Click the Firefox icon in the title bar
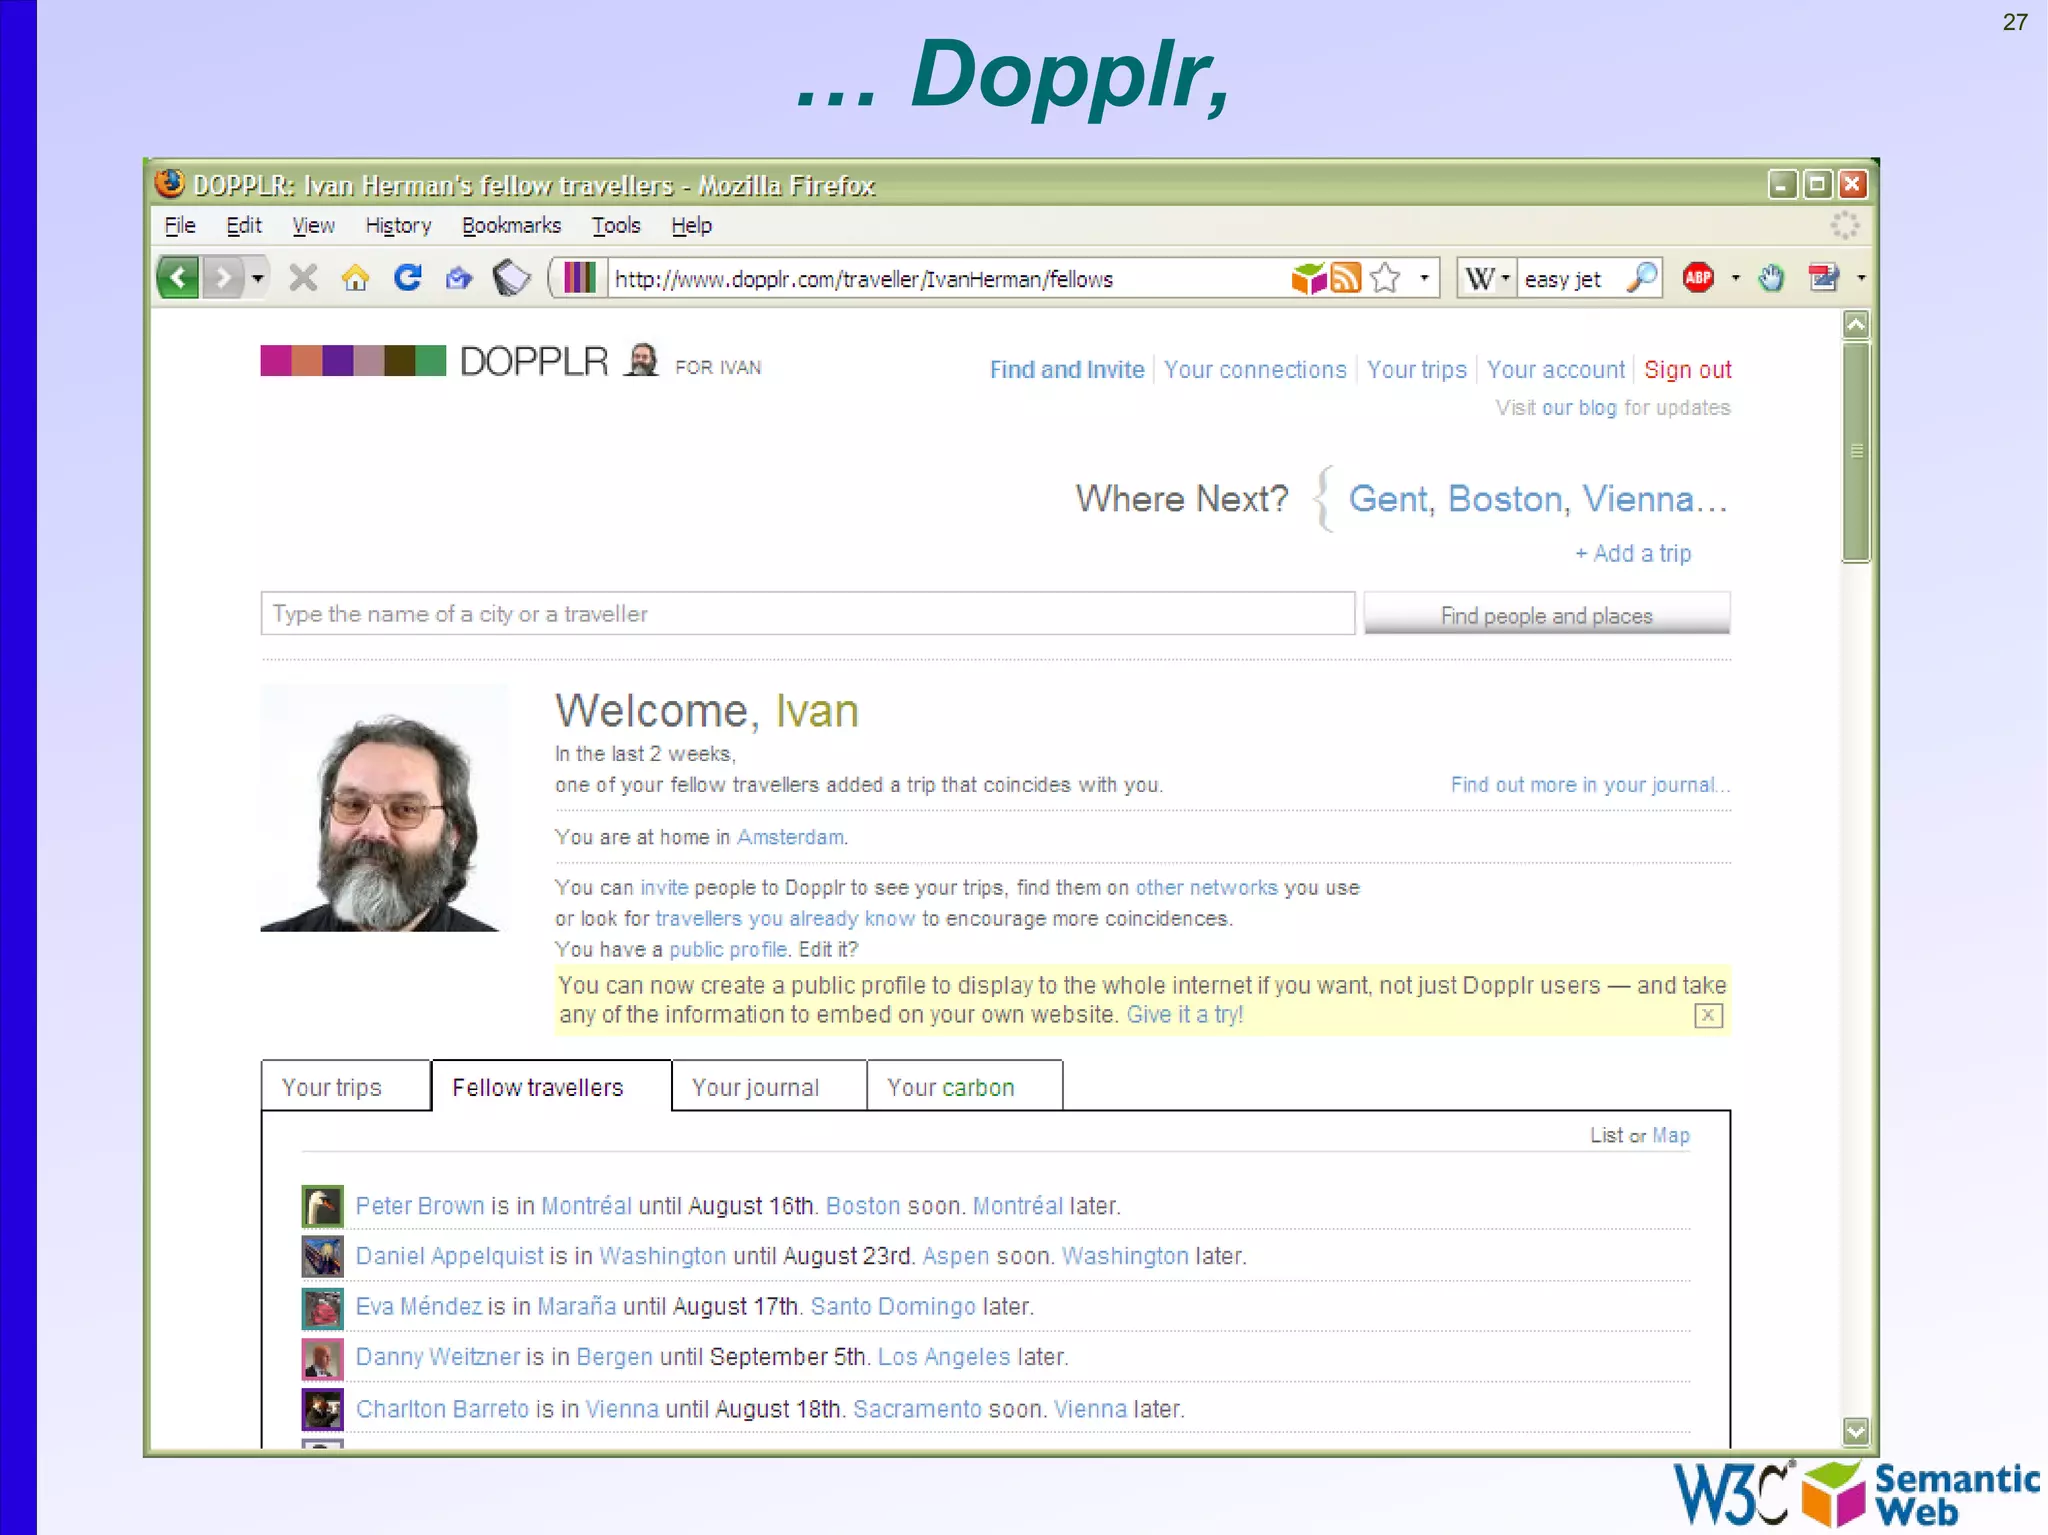 170,184
